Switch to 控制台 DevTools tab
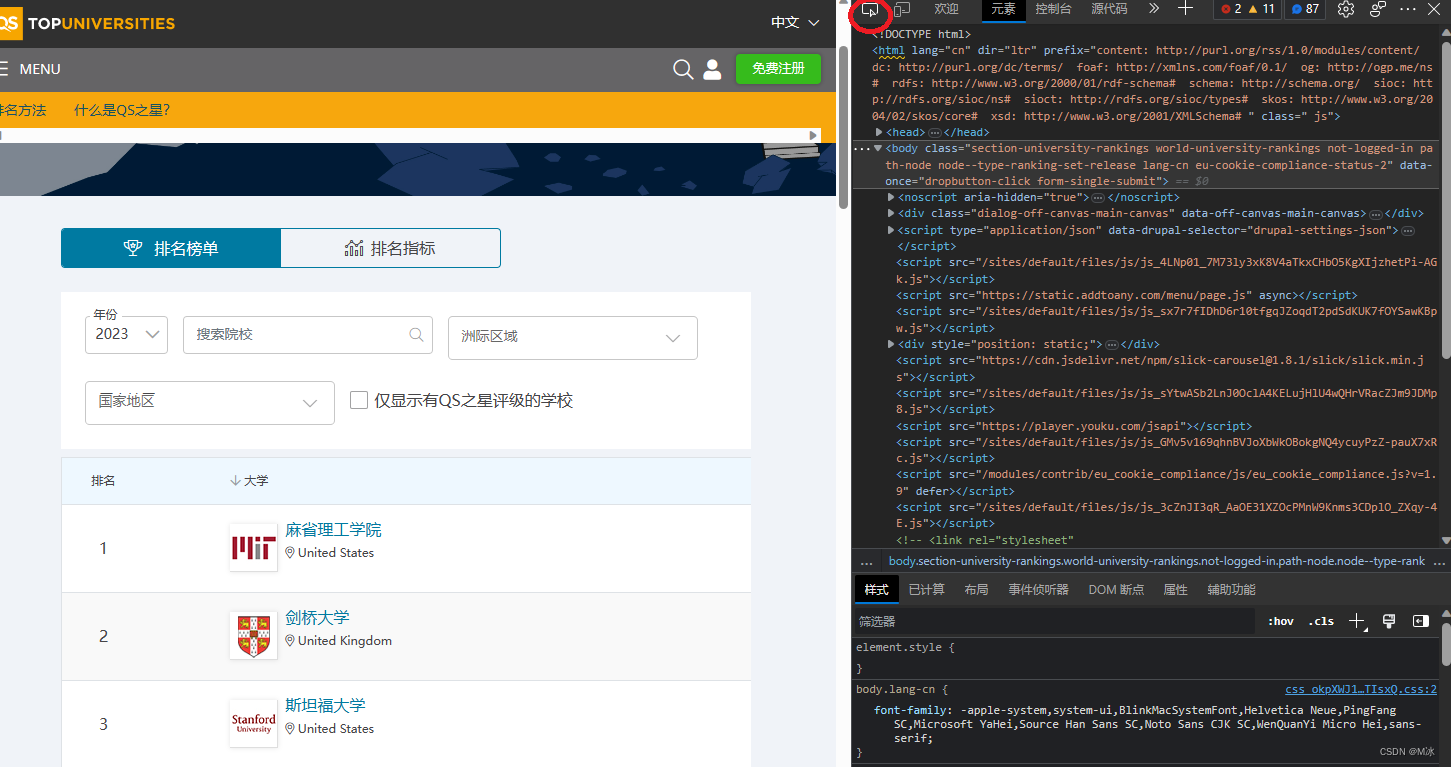1451x767 pixels. click(x=1053, y=9)
